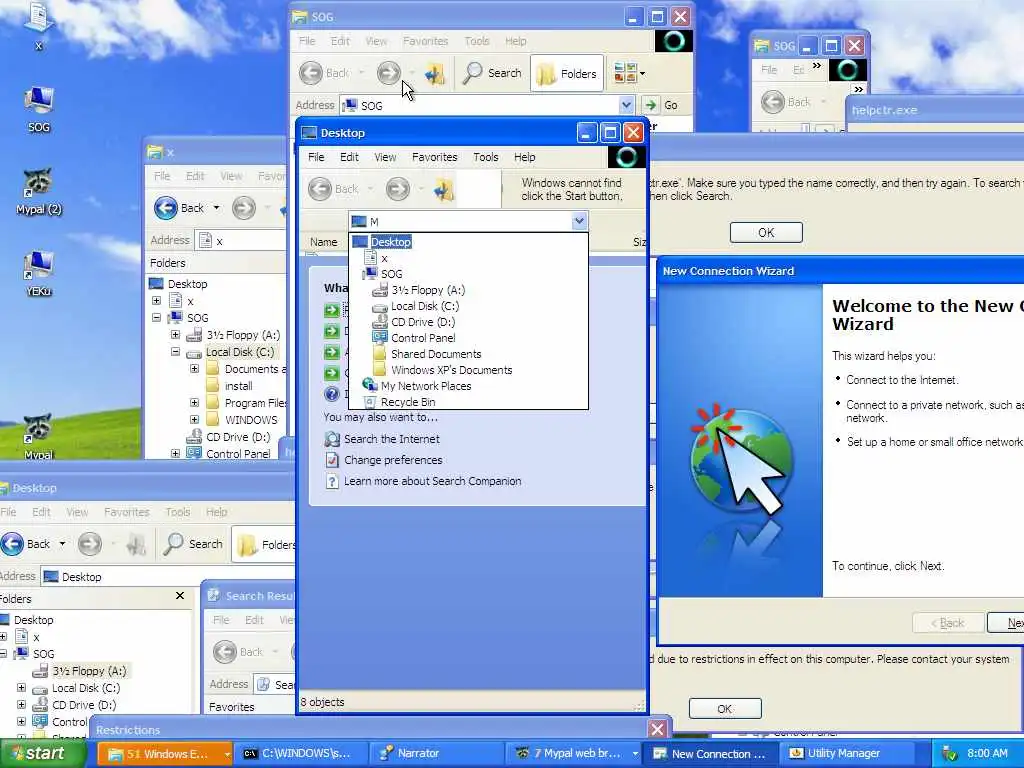Open the address dropdown arrow in SOG window
1024x768 pixels.
click(x=626, y=105)
